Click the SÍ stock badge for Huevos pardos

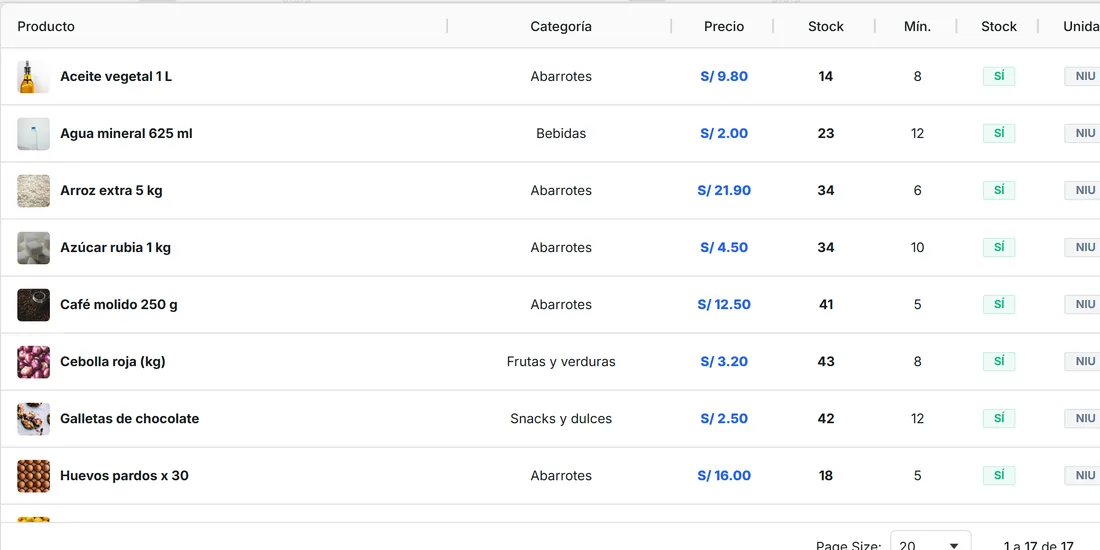[x=999, y=475]
